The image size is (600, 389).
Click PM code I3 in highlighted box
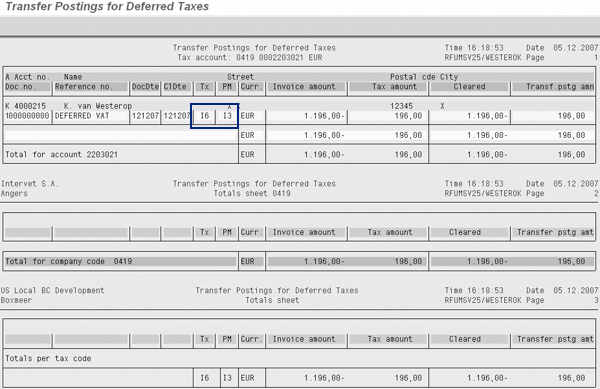tap(227, 116)
